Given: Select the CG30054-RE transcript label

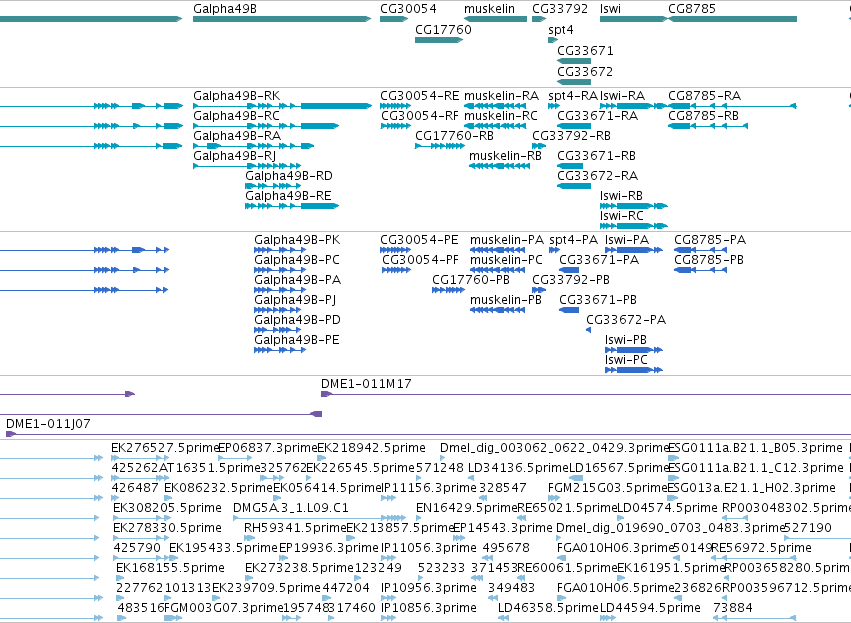Looking at the screenshot, I should 420,96.
